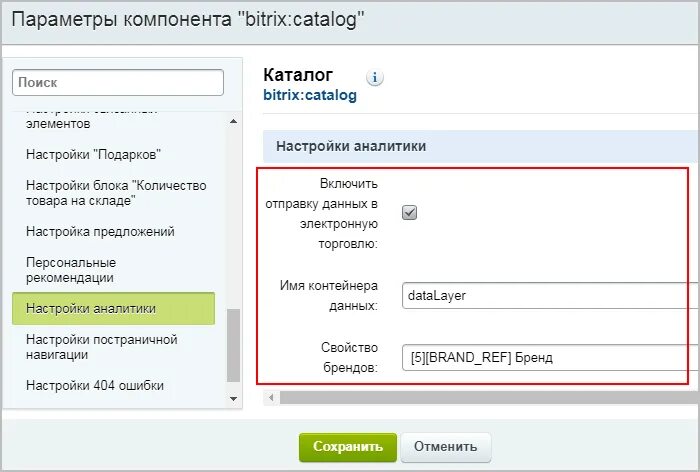This screenshot has width=700, height=472.
Task: Click the sidebar scroll down arrow
Action: pos(233,399)
